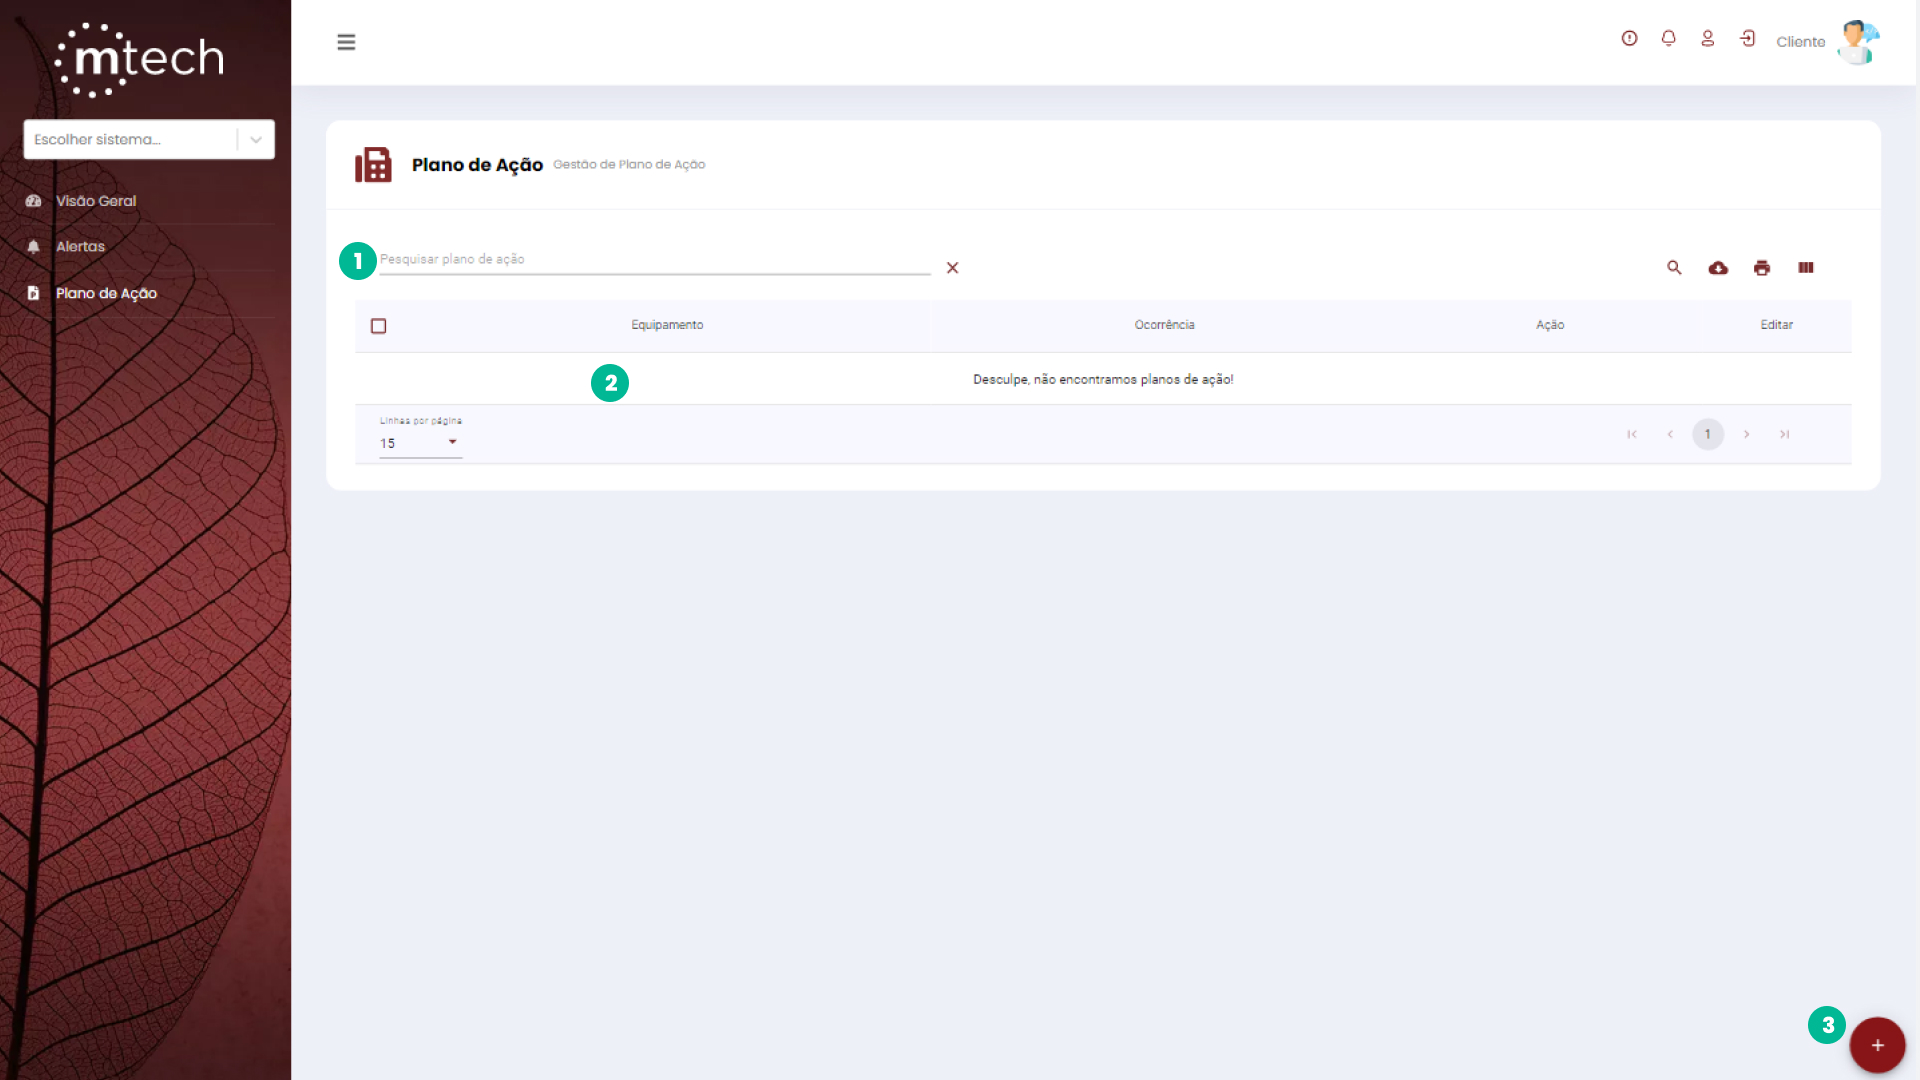
Task: Click the hamburger menu icon
Action: coord(346,42)
